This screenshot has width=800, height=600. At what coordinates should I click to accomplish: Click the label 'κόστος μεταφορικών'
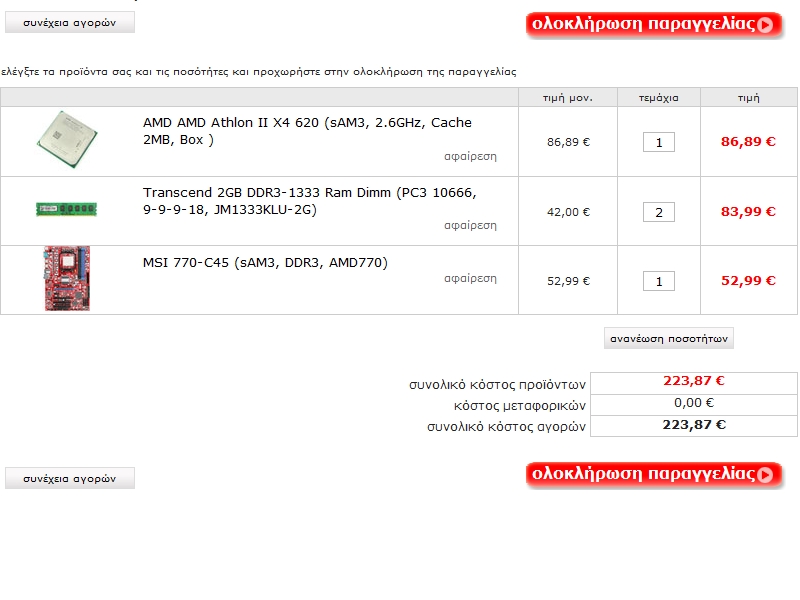coord(520,406)
